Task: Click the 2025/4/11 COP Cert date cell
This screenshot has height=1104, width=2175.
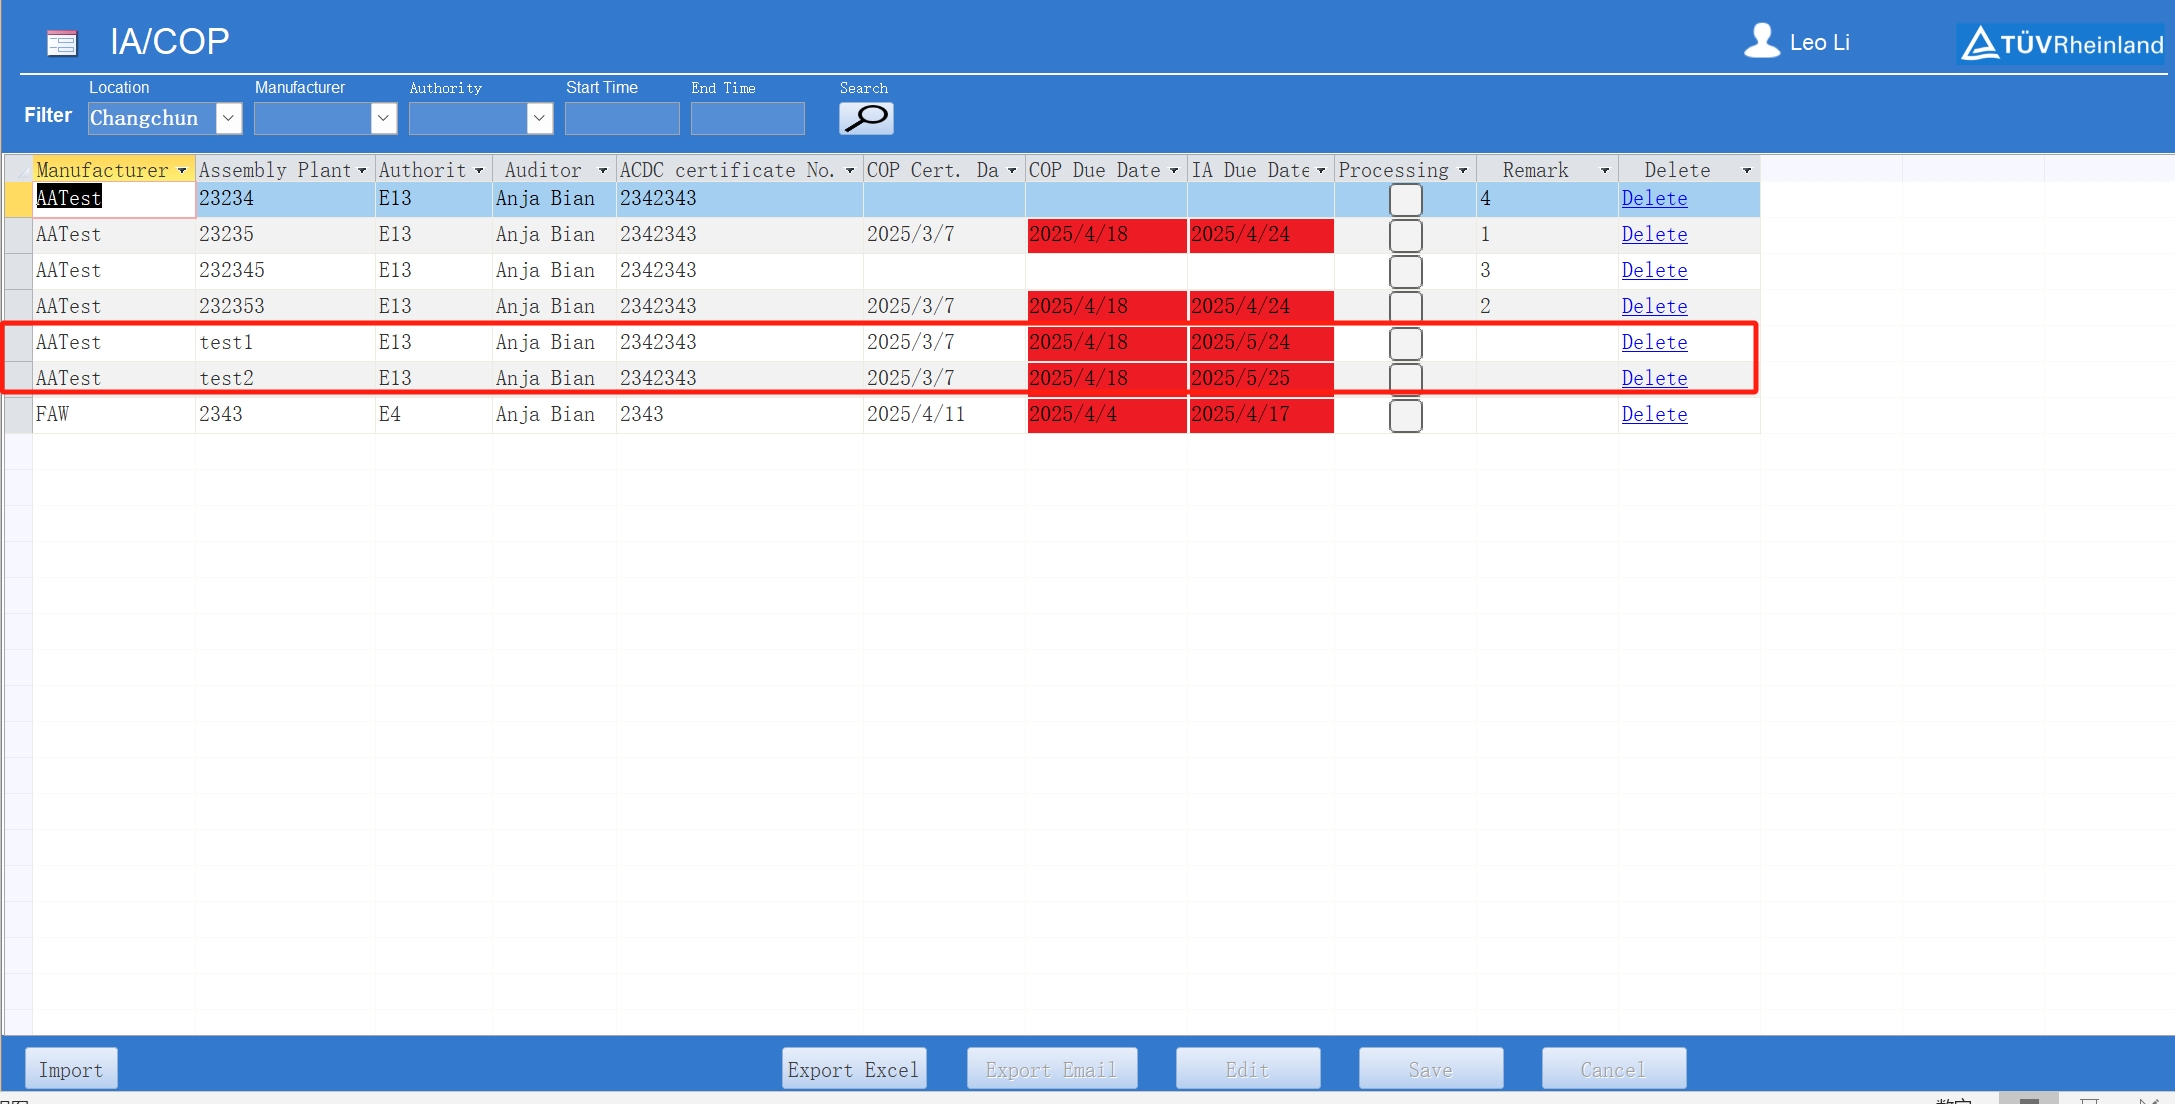Action: click(x=944, y=415)
